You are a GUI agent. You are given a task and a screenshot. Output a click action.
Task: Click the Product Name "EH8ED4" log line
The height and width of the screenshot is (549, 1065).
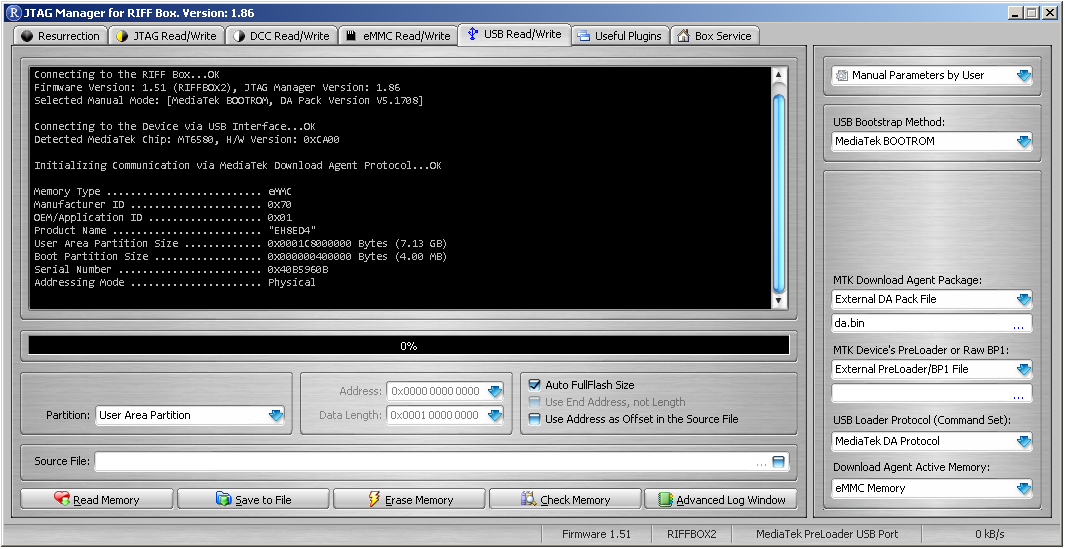(175, 230)
